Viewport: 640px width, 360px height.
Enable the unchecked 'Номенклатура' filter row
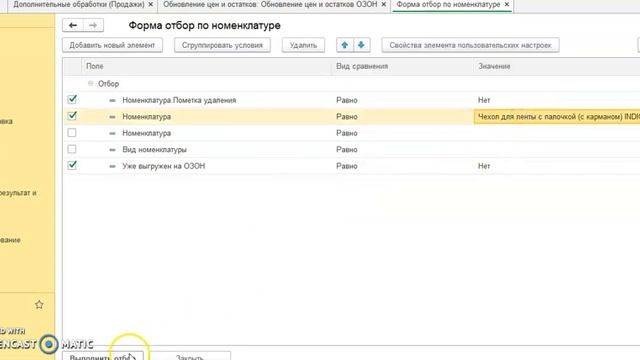72,133
